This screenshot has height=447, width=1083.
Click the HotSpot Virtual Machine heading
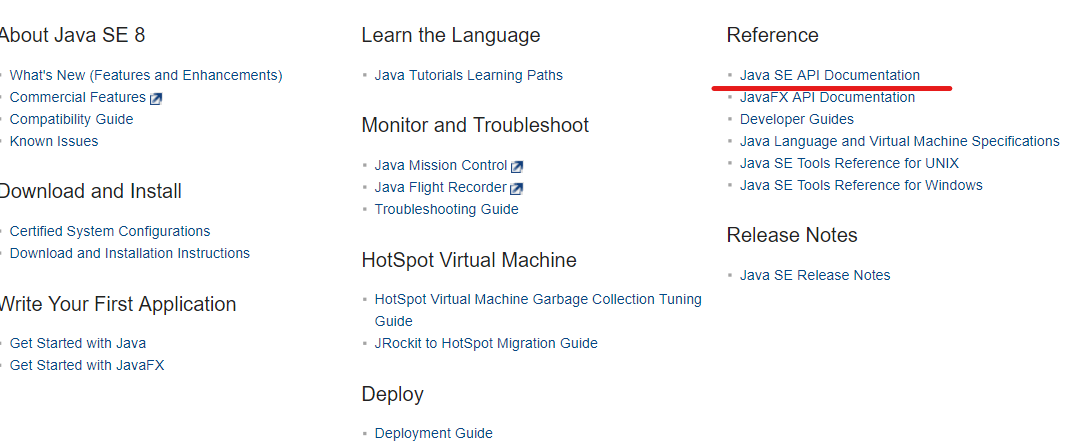469,260
